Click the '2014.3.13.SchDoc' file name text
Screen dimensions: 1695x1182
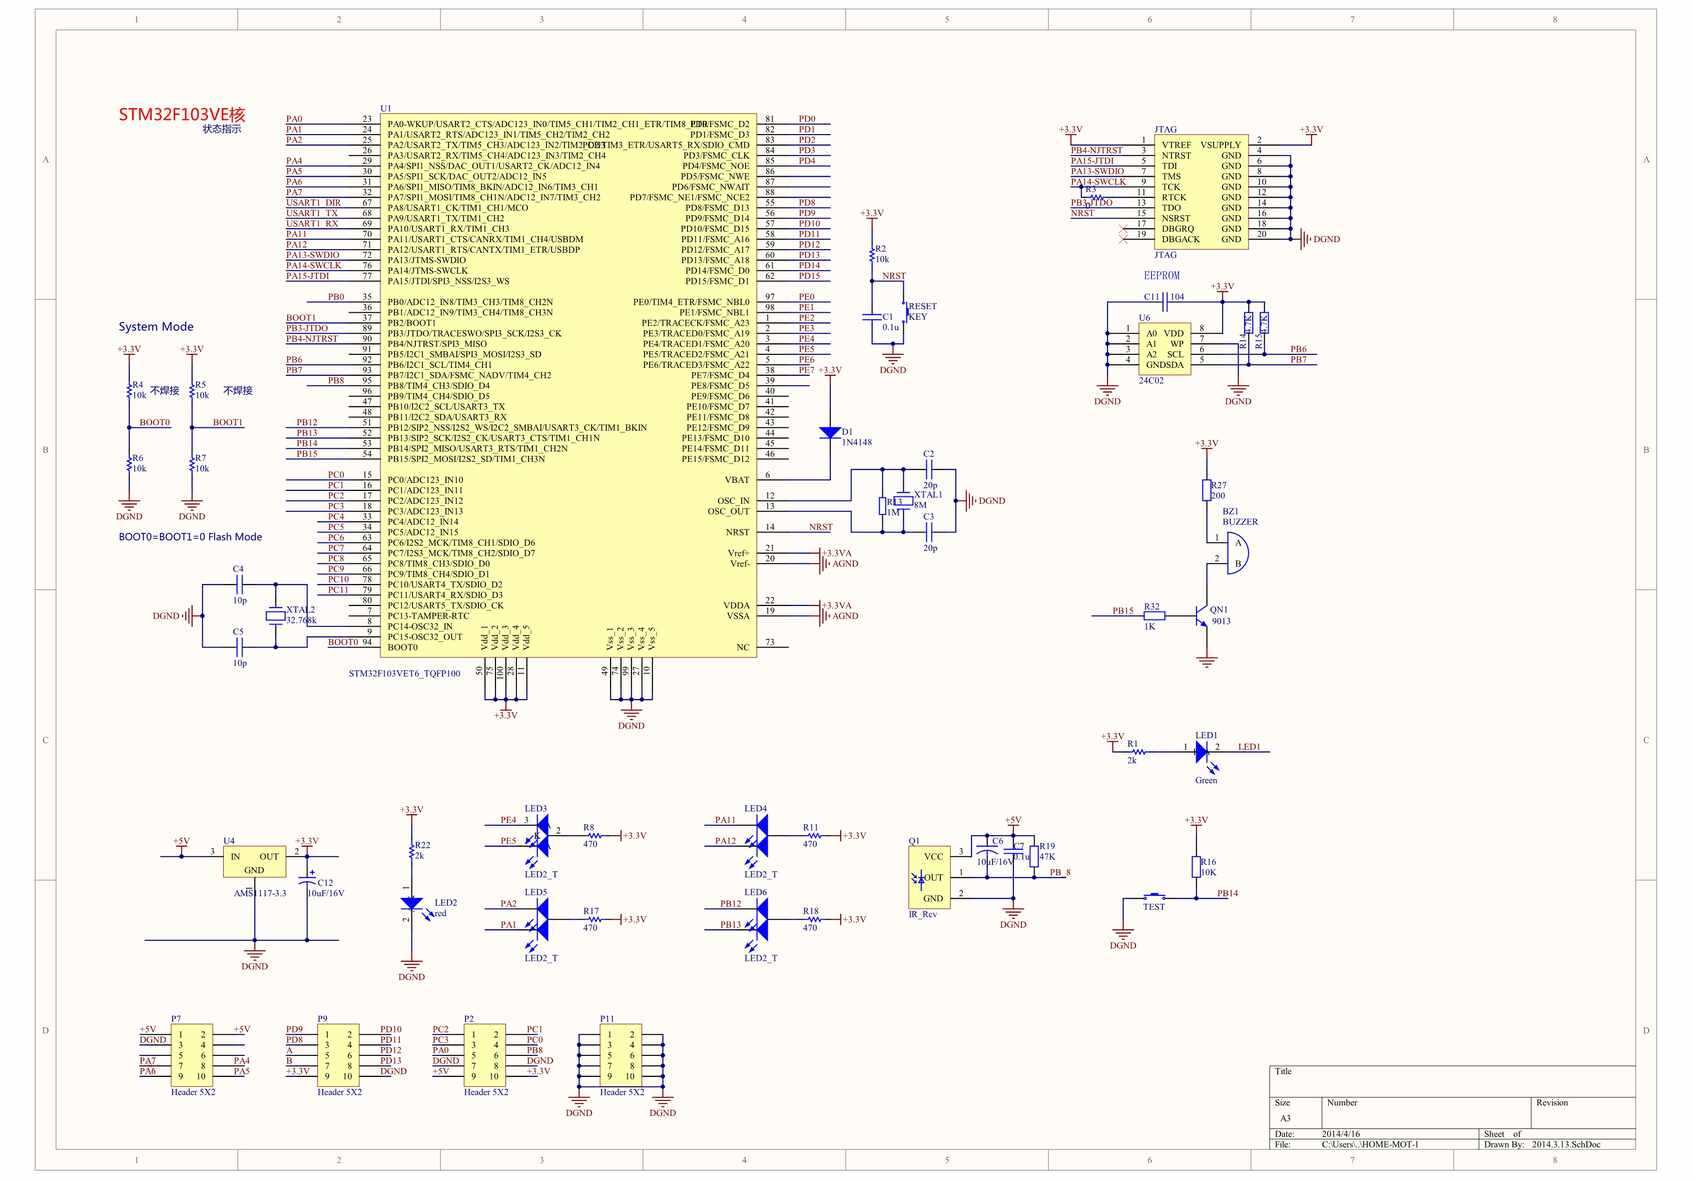point(1566,1144)
